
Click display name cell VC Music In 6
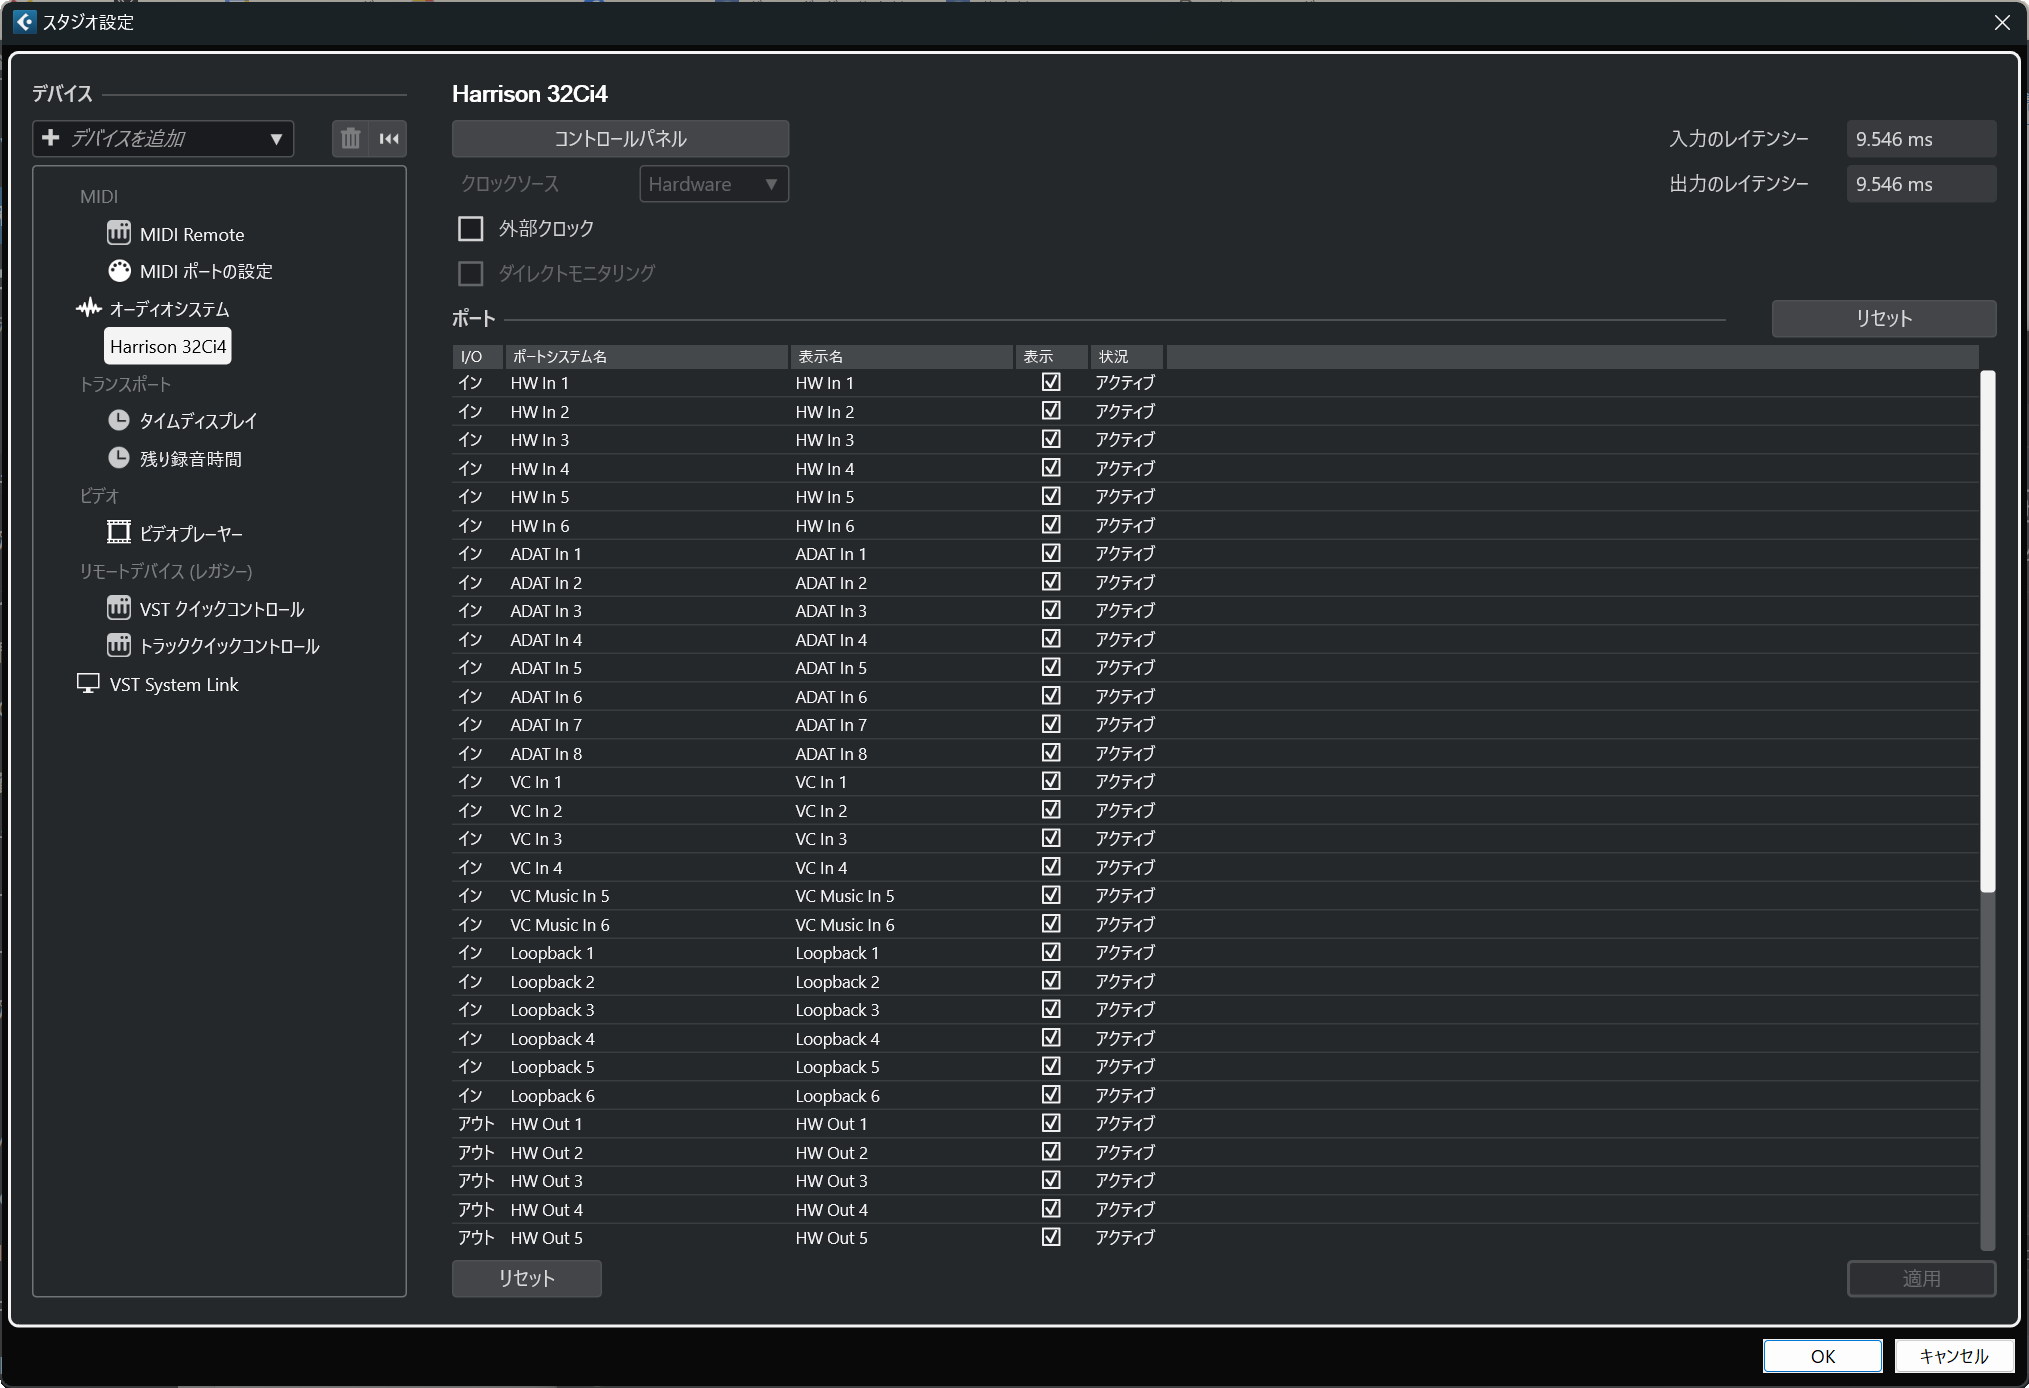[x=845, y=924]
